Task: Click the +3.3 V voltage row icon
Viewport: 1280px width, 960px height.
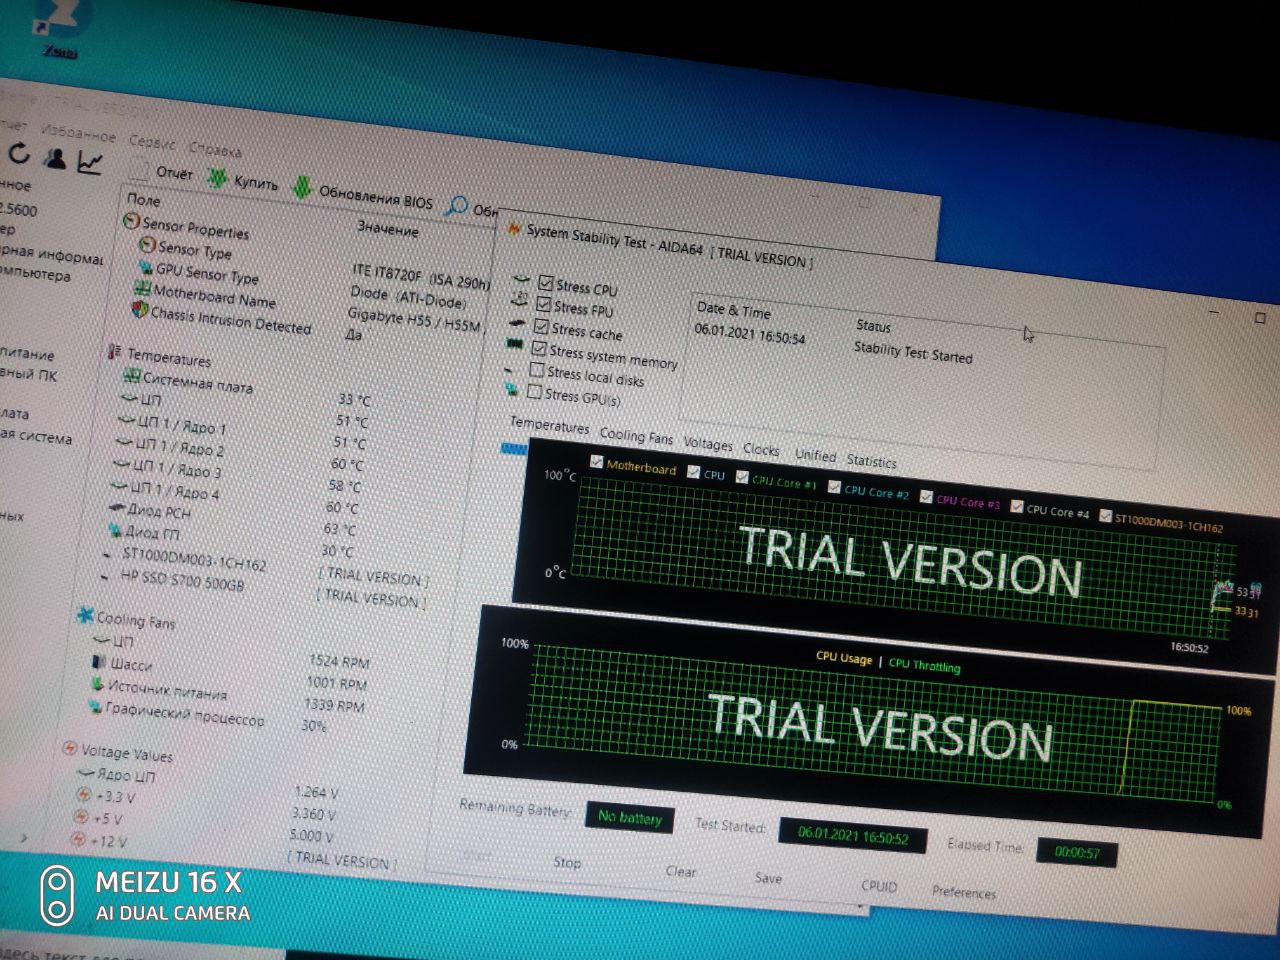Action: point(84,795)
